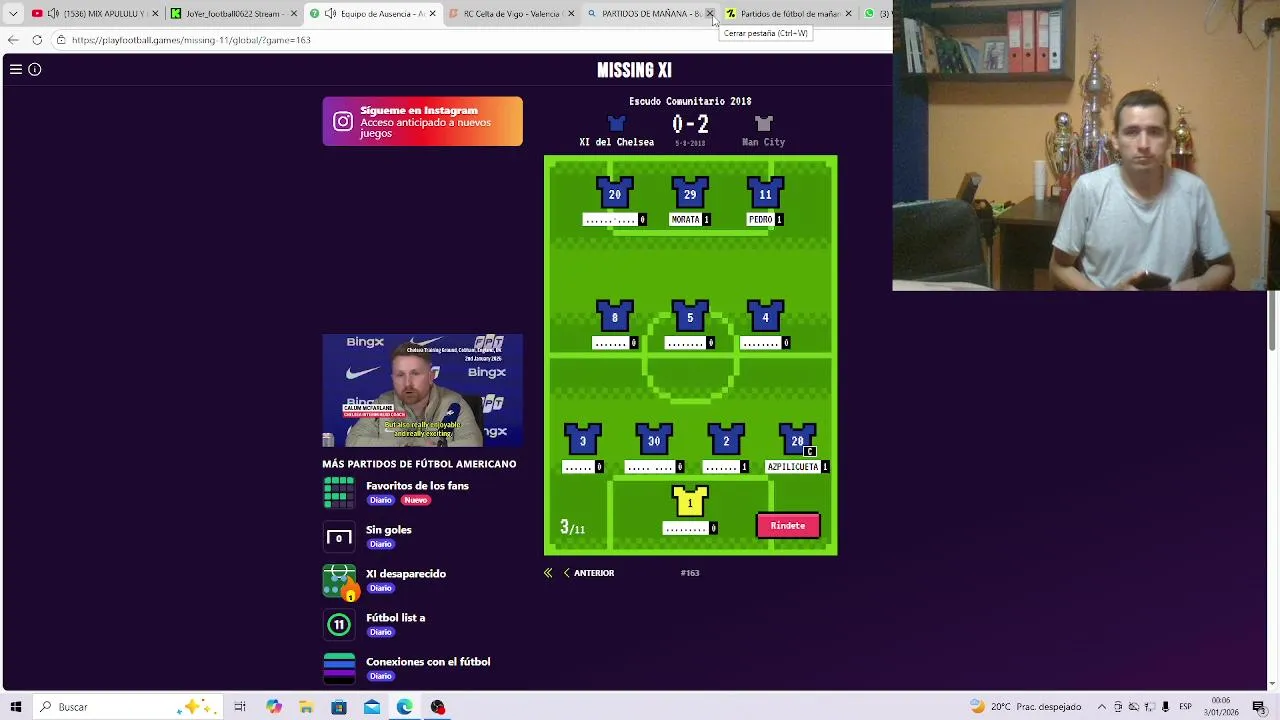1280x720 pixels.
Task: Click the Instagram logo icon
Action: 343,121
